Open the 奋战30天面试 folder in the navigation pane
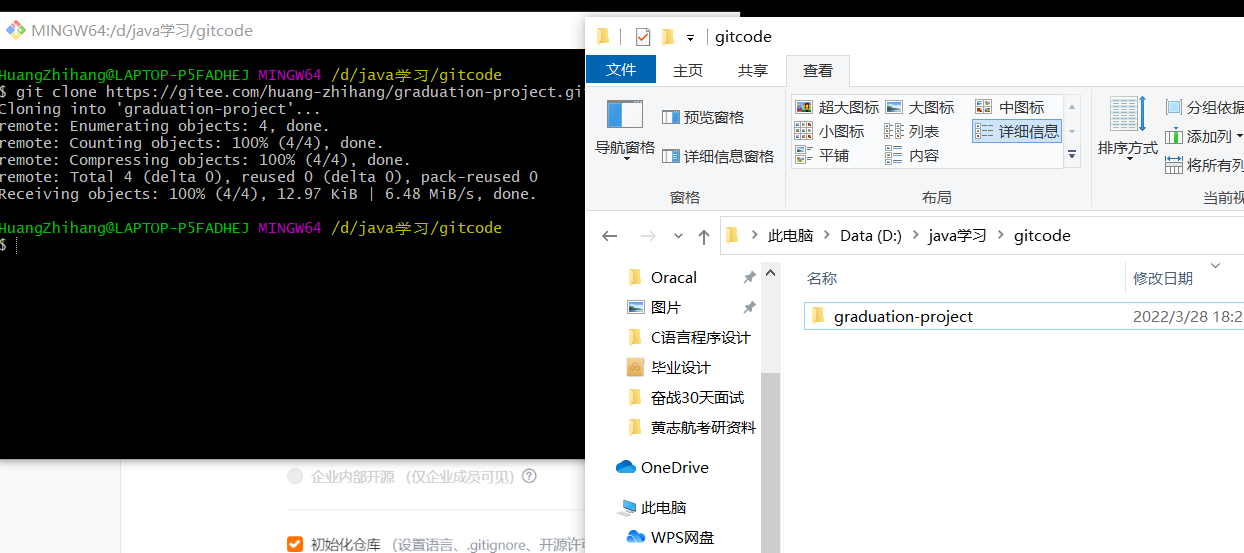Viewport: 1244px width, 553px height. (x=697, y=397)
